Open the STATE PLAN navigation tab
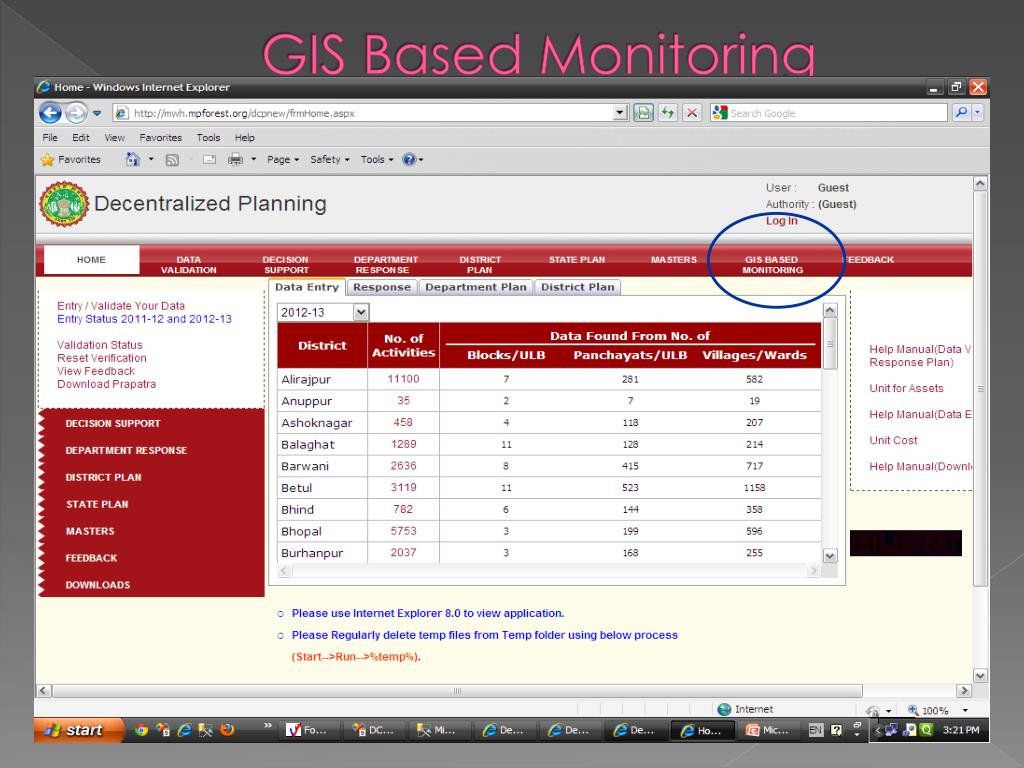 point(577,260)
